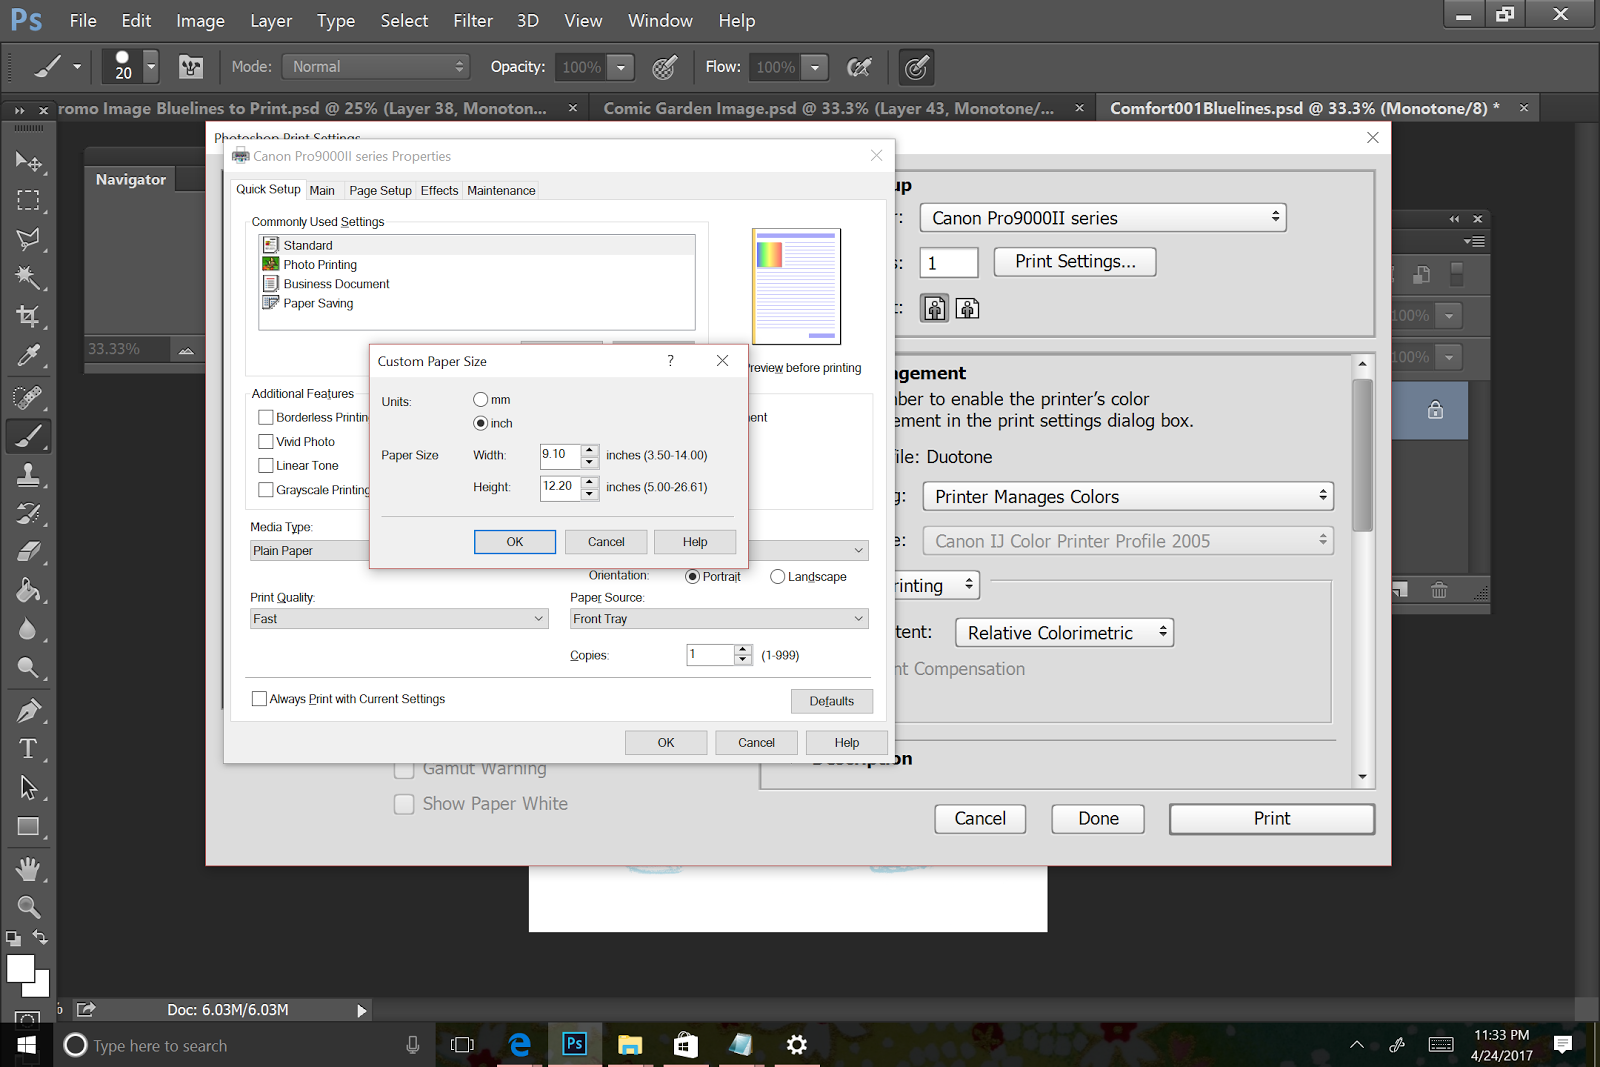This screenshot has width=1600, height=1067.
Task: Click the Print Settings... button
Action: pos(1075,262)
